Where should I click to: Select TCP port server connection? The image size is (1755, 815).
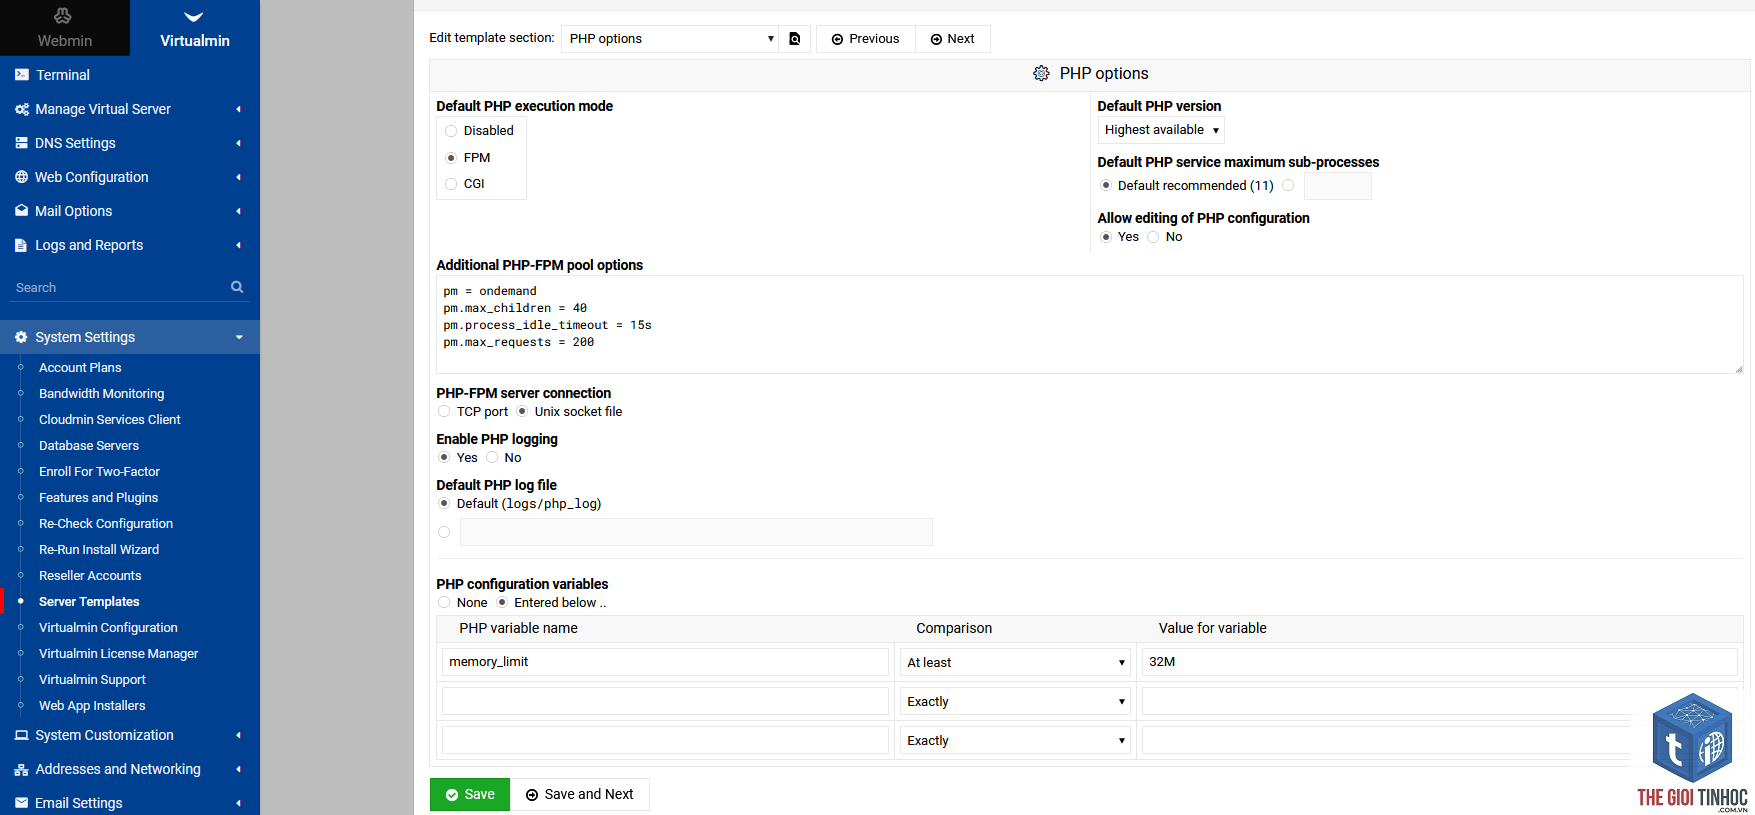point(444,411)
